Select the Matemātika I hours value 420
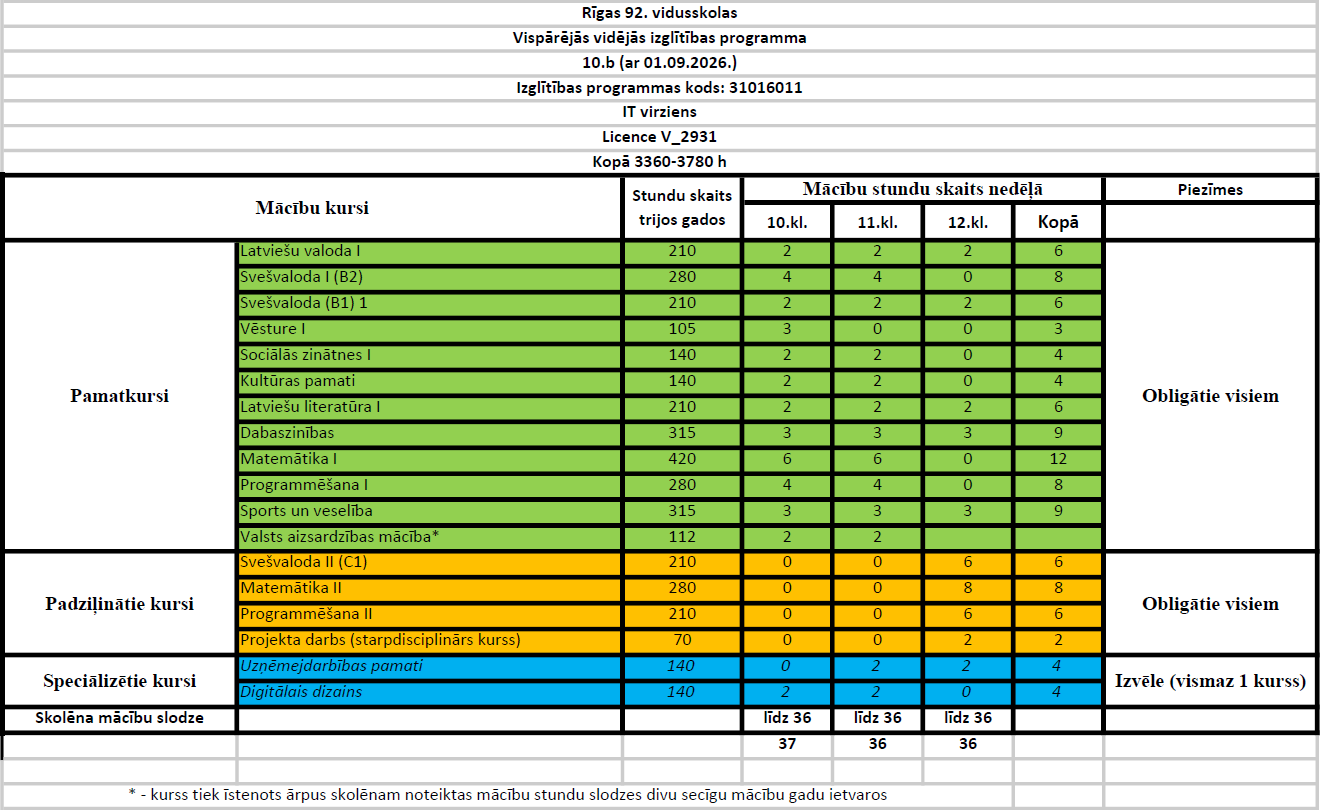1320x810 pixels. [682, 459]
